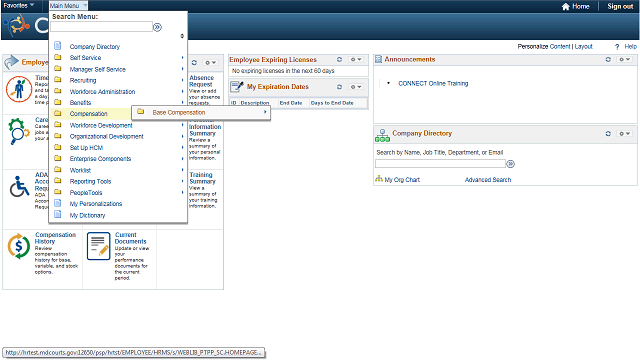Select Recruiting from the Main Menu
Screen dimensions: 640x360
coord(83,80)
